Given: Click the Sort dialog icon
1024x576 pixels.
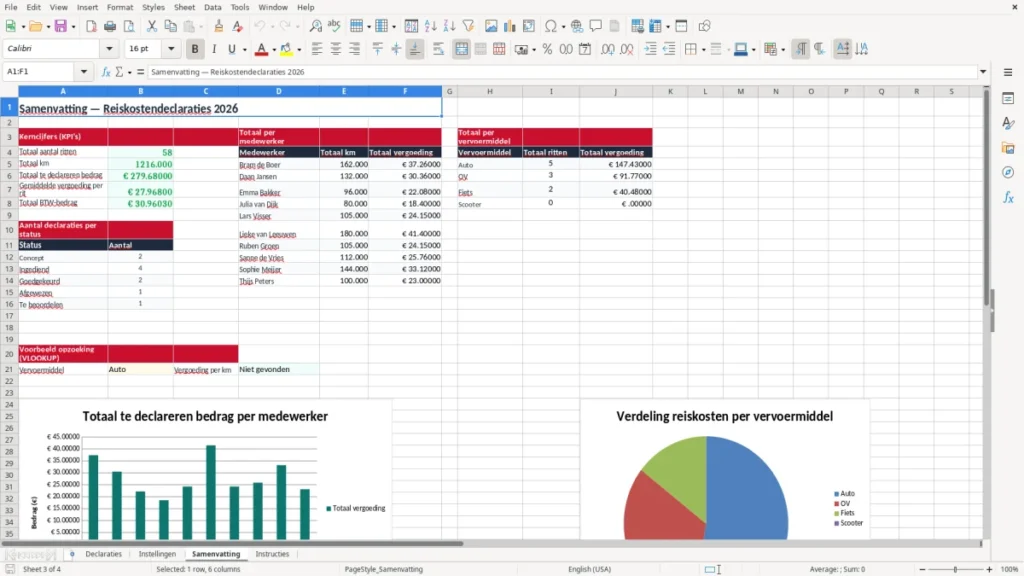Looking at the screenshot, I should tap(411, 26).
